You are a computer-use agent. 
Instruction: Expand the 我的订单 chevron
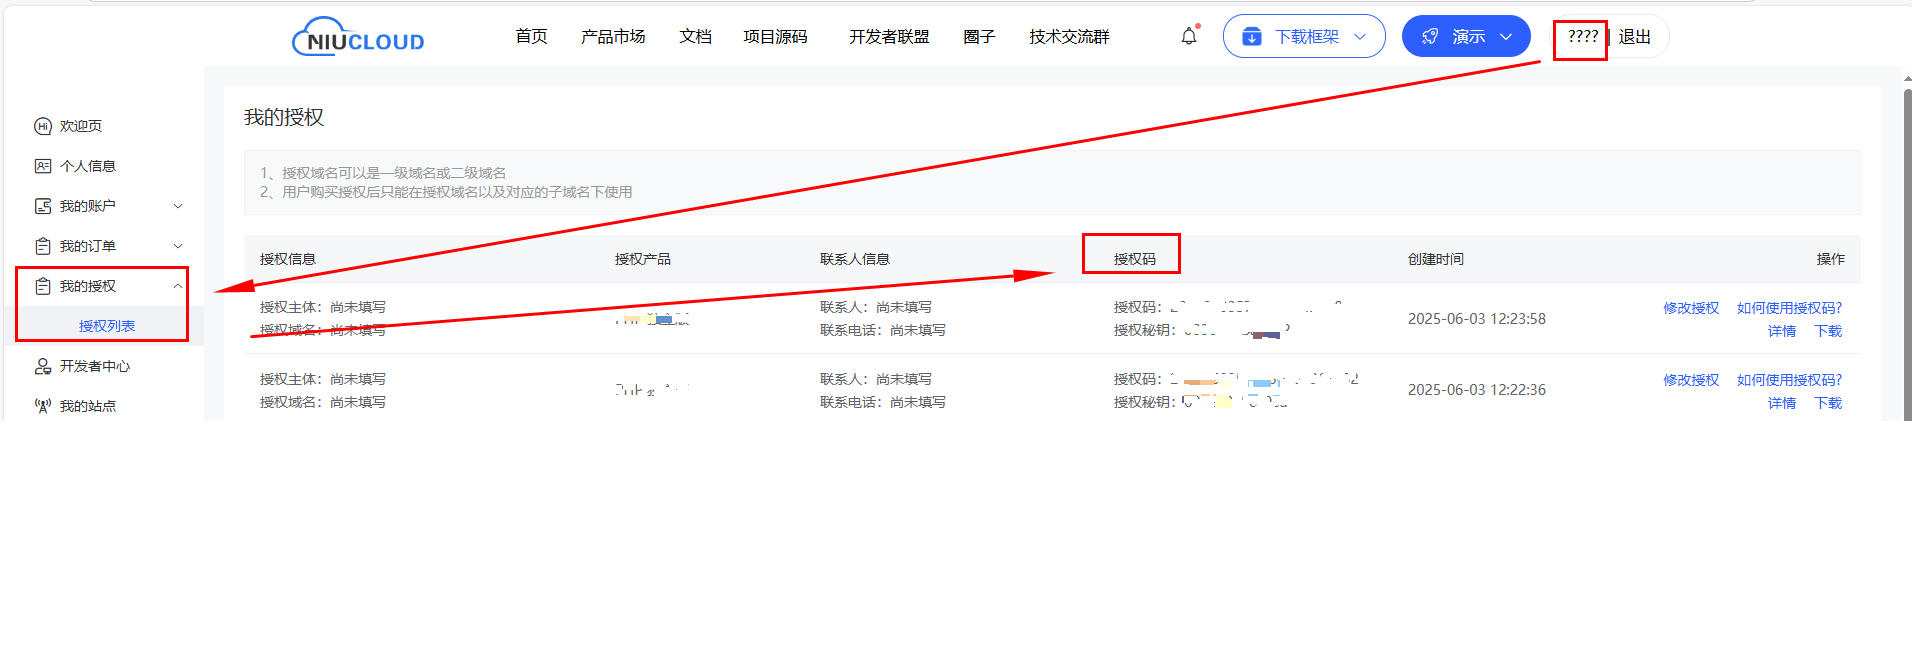click(x=178, y=246)
